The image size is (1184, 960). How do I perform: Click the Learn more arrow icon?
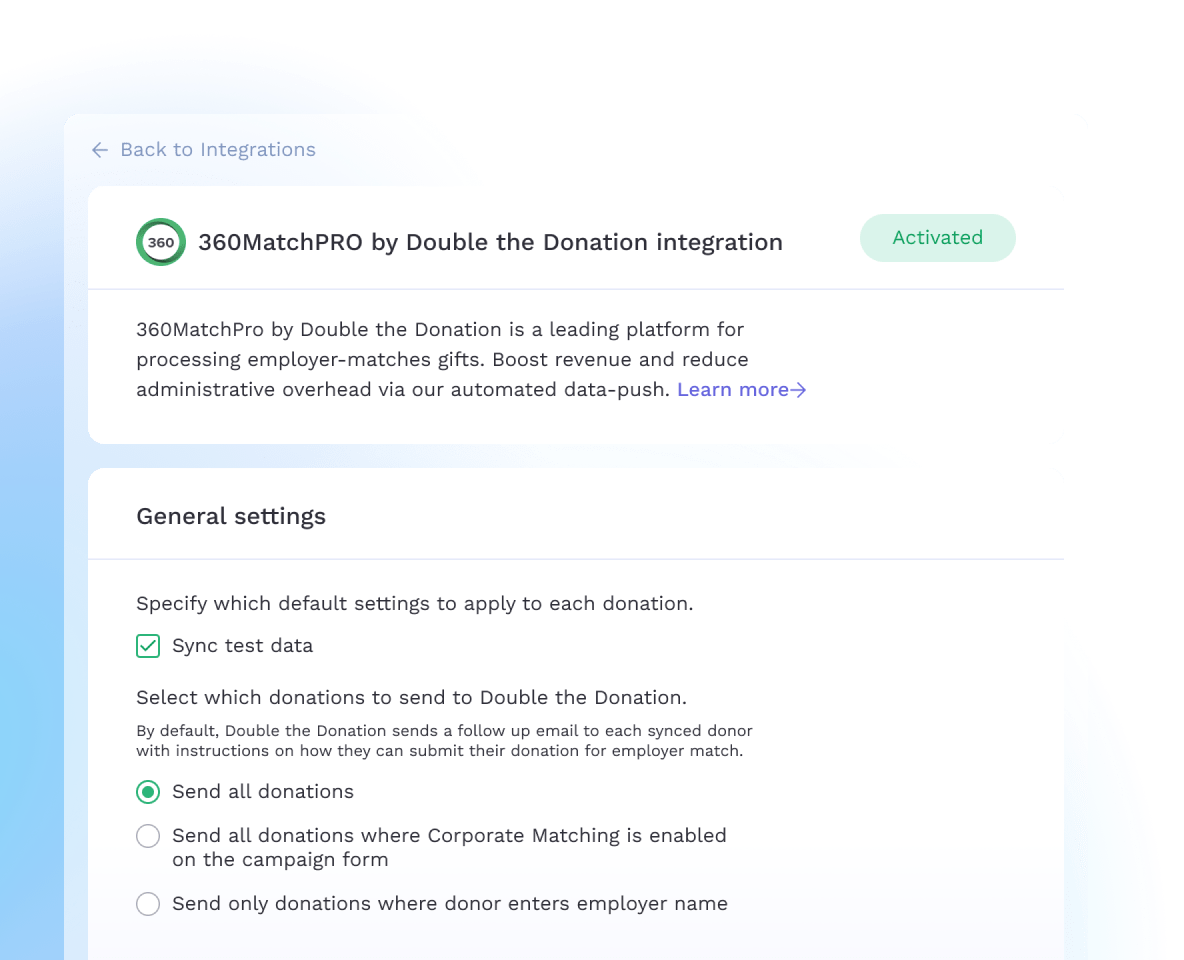[x=798, y=390]
